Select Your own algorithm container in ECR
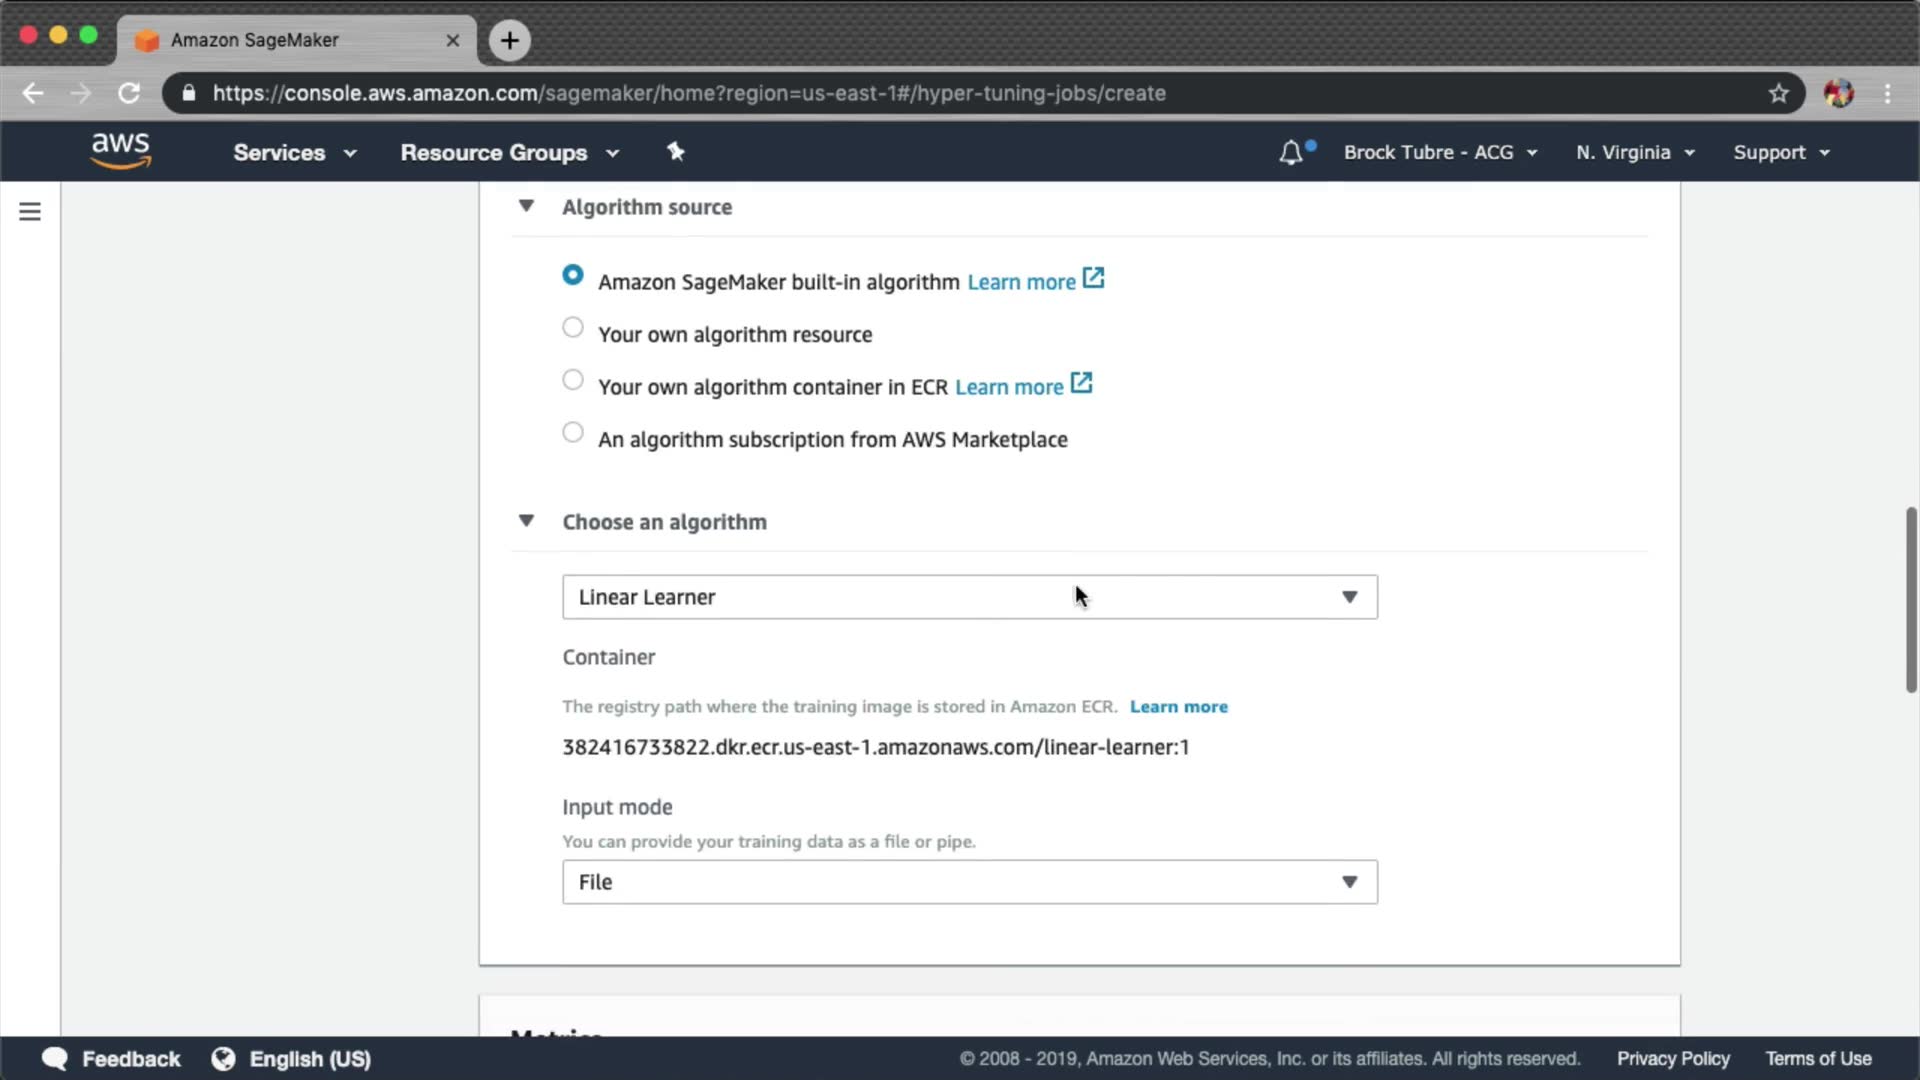 (573, 380)
